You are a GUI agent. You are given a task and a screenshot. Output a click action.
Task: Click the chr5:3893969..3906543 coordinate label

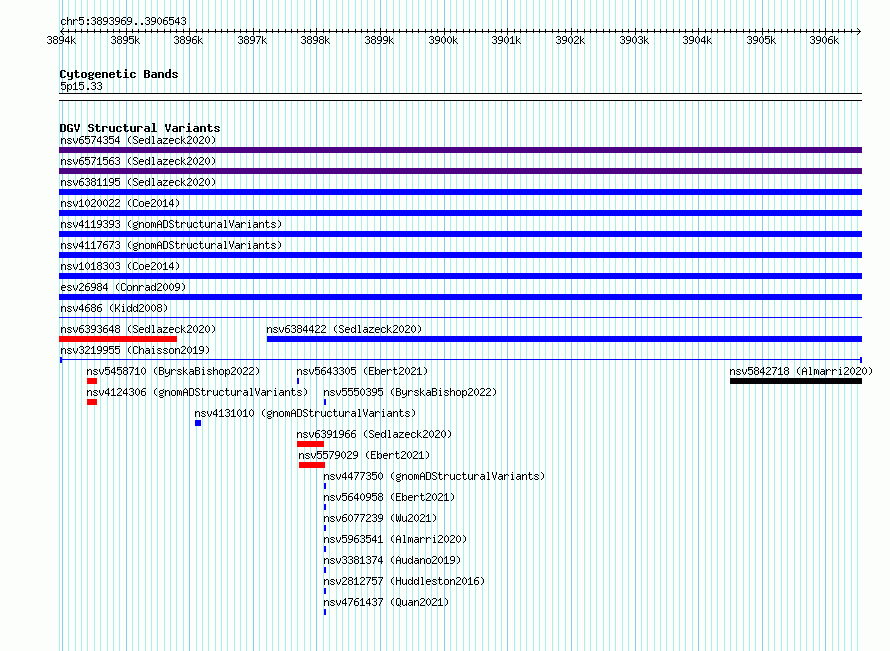[x=123, y=21]
